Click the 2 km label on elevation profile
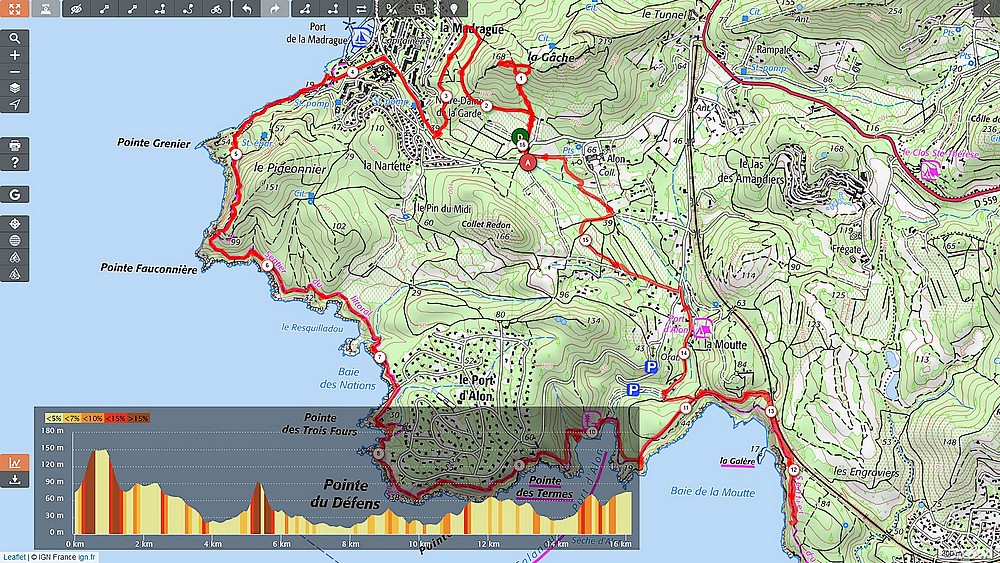The image size is (1000, 563). [x=144, y=544]
